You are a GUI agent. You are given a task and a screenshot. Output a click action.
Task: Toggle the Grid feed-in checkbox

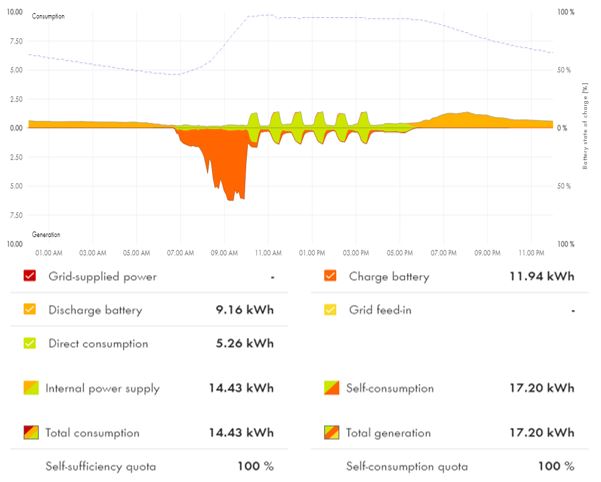pyautogui.click(x=331, y=310)
